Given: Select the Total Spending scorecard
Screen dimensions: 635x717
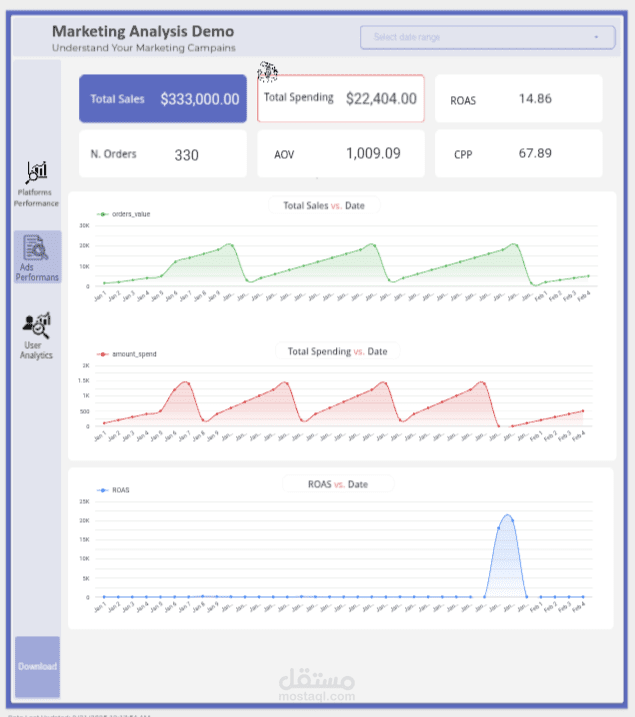Looking at the screenshot, I should (341, 98).
